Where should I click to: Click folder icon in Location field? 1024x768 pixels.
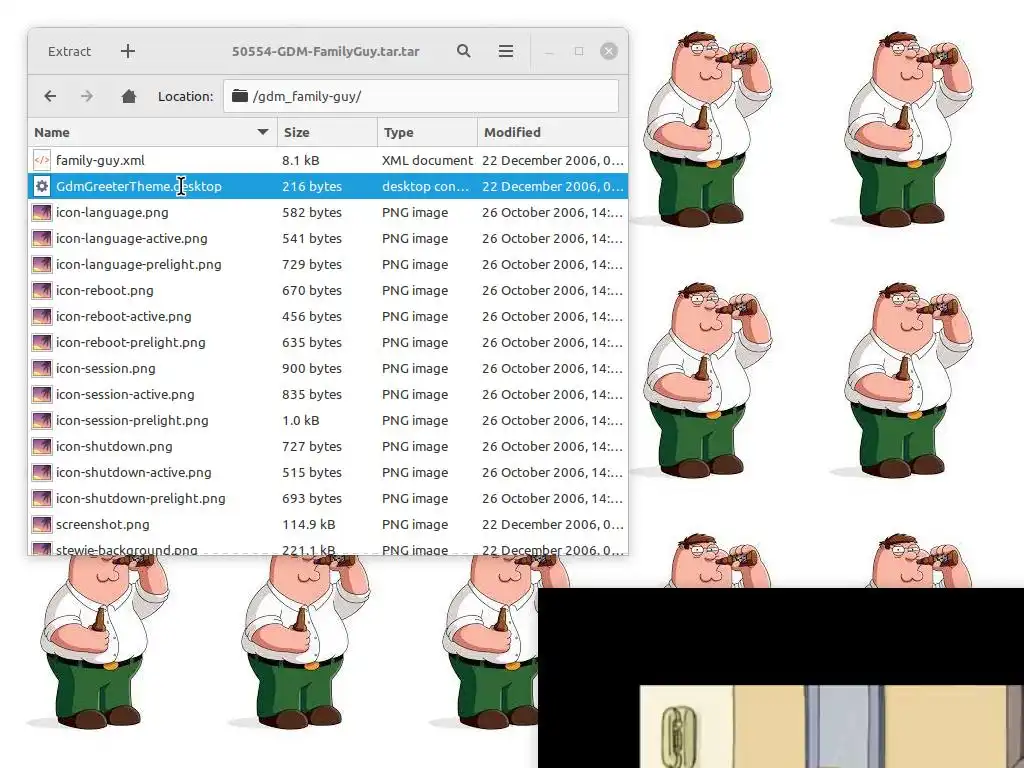[x=240, y=96]
